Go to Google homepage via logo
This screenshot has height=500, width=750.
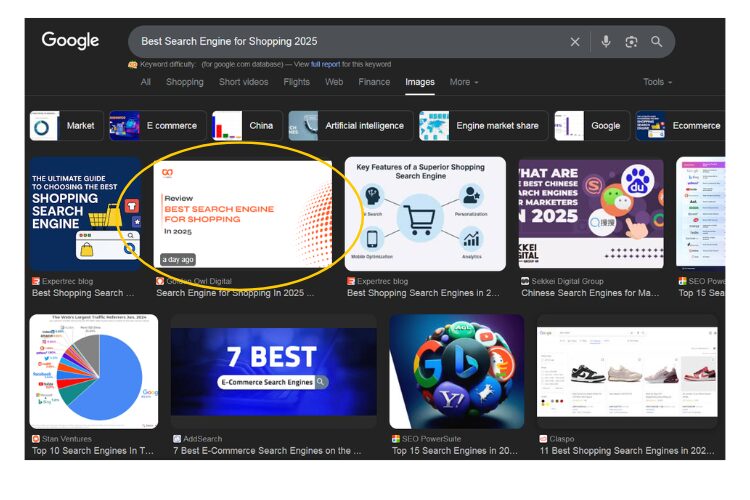70,41
